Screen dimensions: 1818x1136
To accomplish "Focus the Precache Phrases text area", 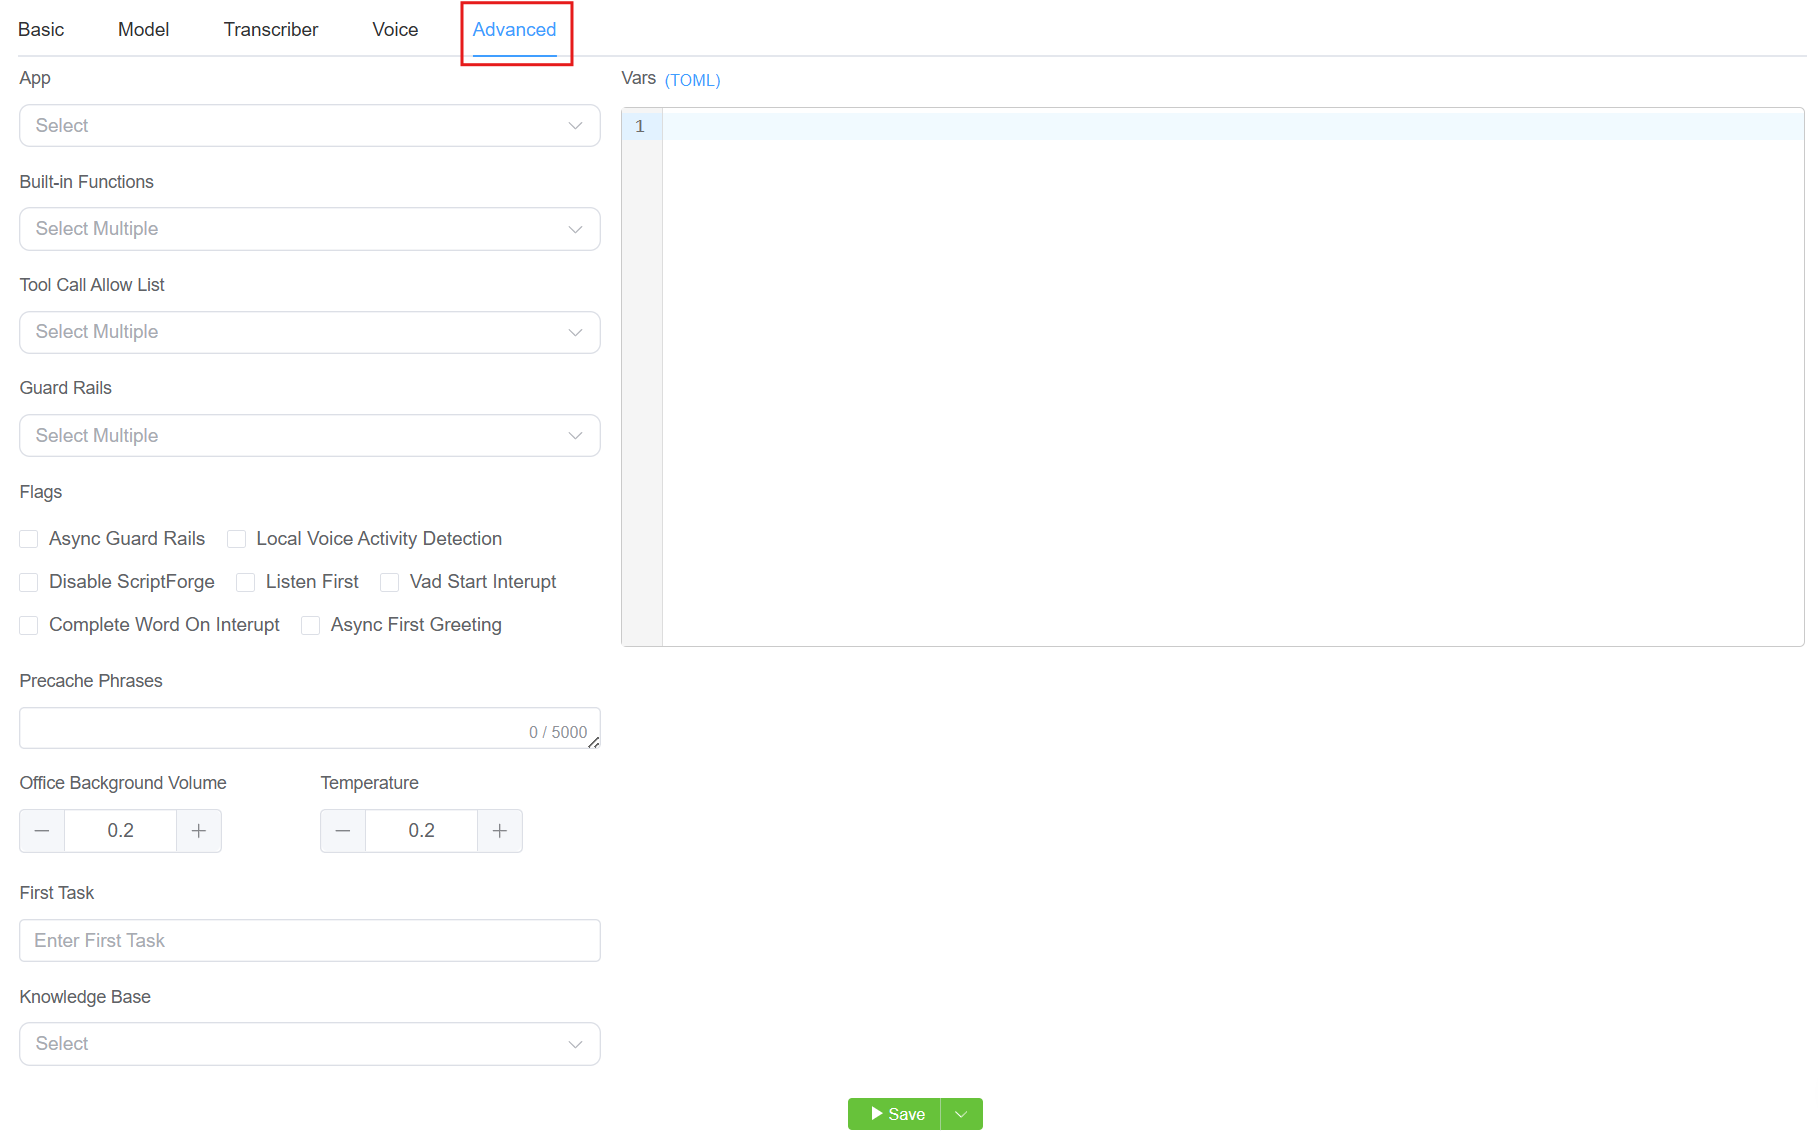I will tap(270, 728).
